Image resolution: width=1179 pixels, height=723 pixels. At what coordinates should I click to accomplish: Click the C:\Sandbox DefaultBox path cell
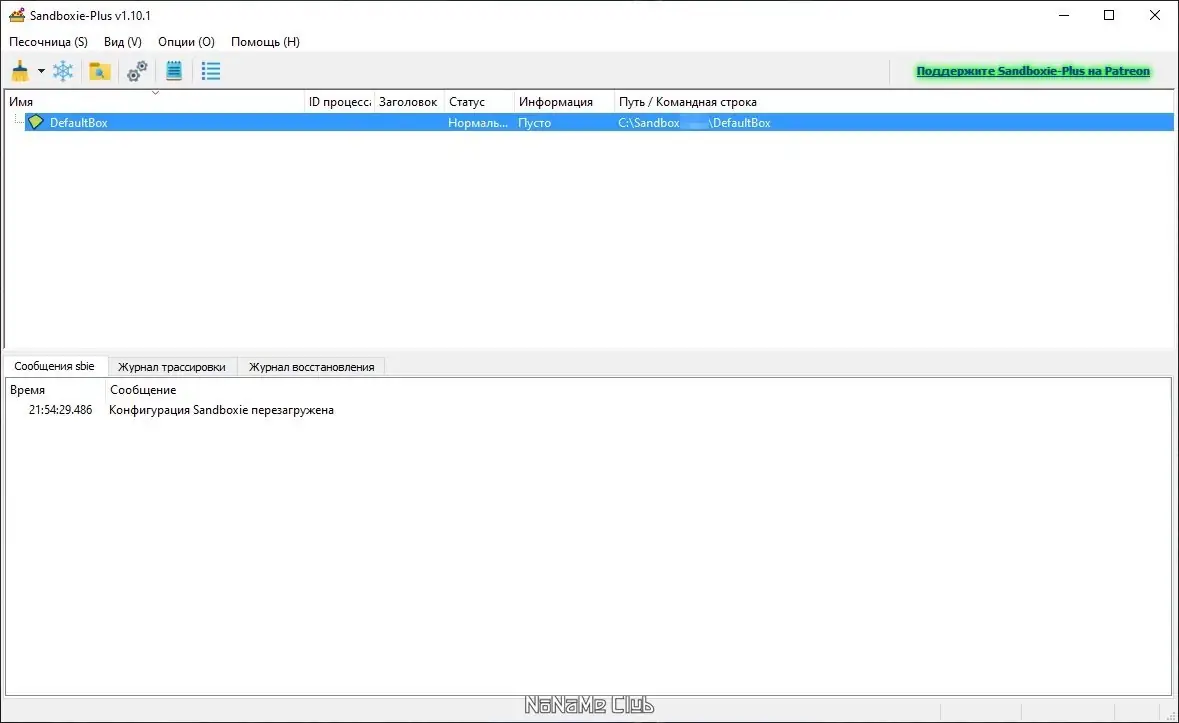[x=694, y=123]
